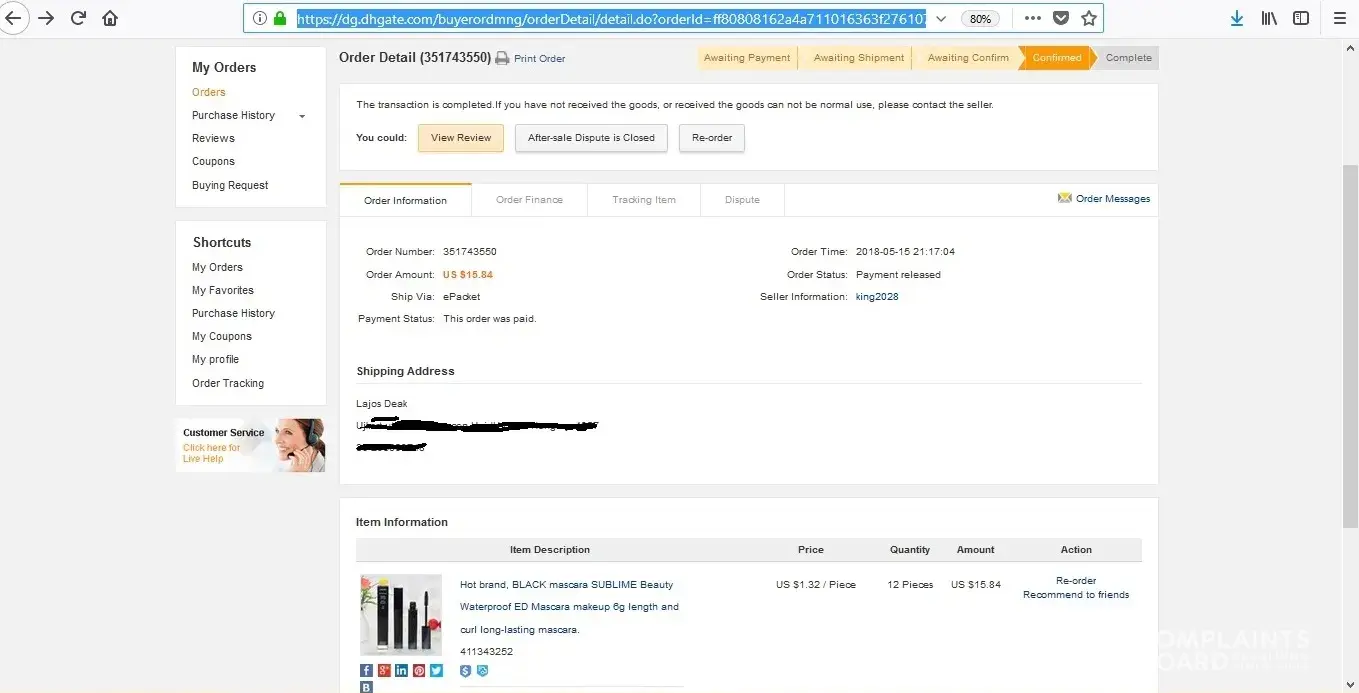Open Coupons in the My Orders sidebar
This screenshot has height=693, width=1359.
(x=213, y=161)
